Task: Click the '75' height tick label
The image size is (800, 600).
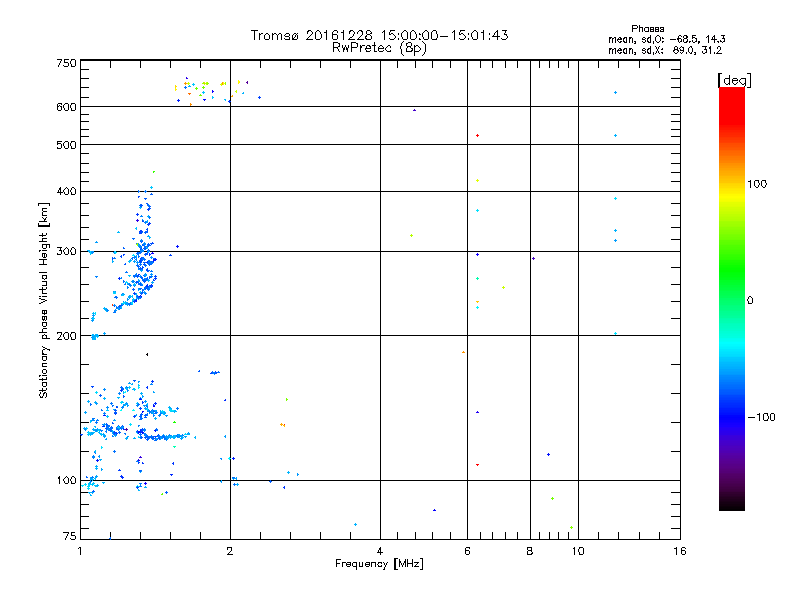Action: tap(70, 536)
